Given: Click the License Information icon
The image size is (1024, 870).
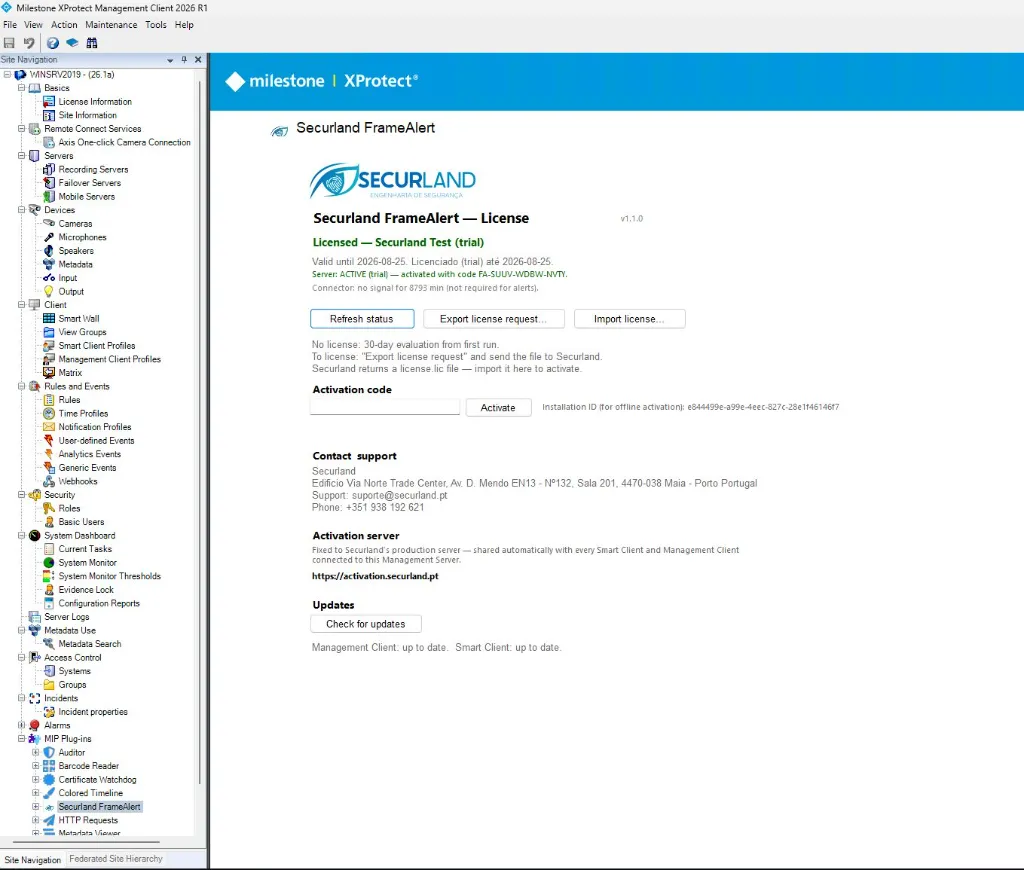Looking at the screenshot, I should [49, 102].
